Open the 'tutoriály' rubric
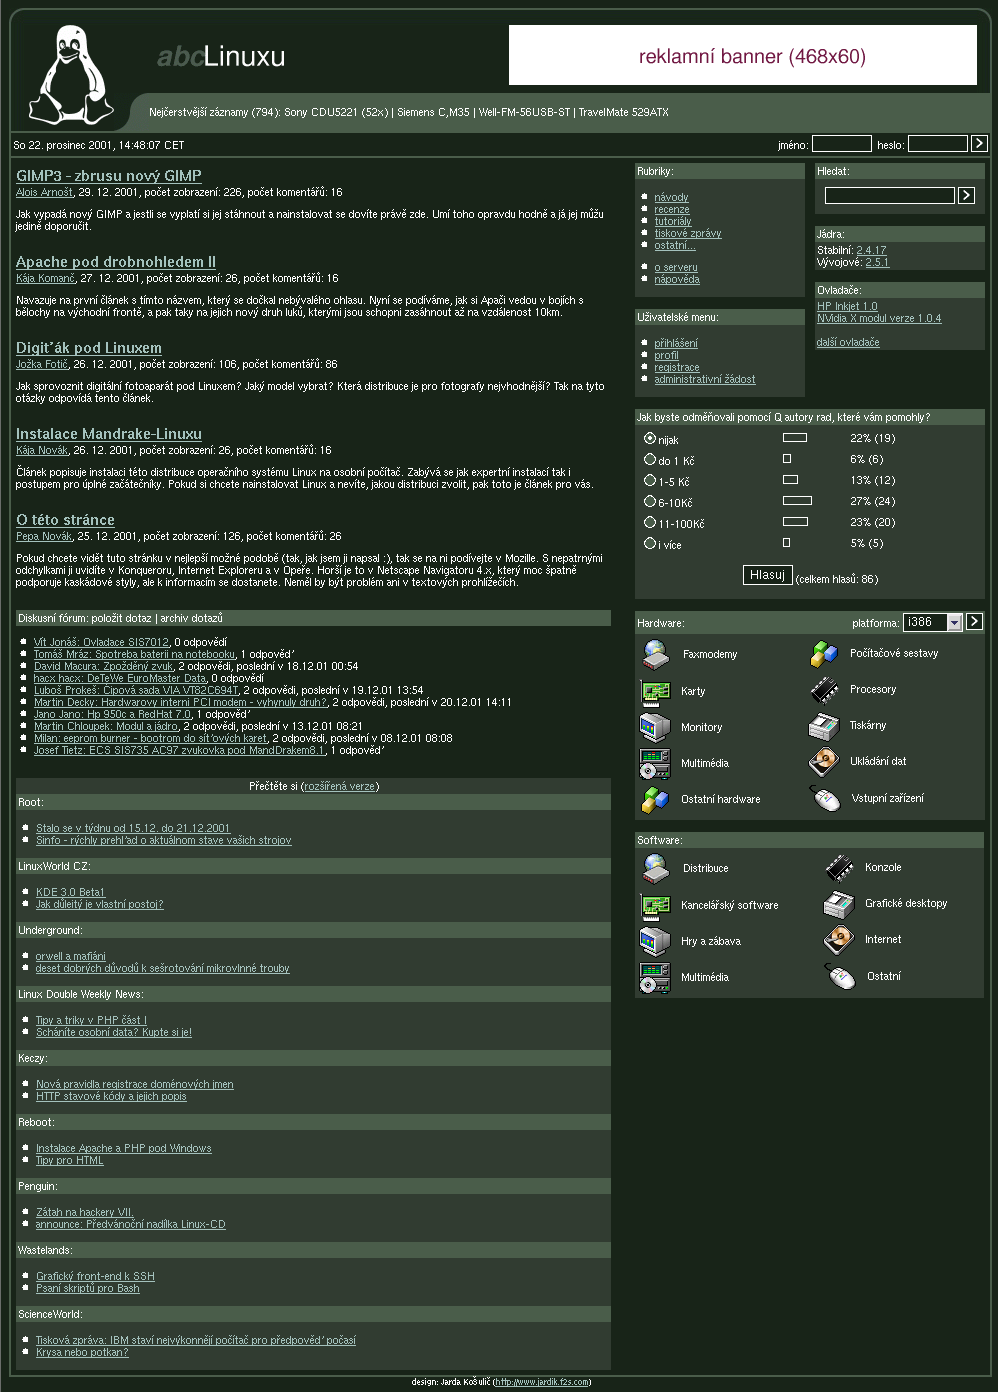 (x=673, y=221)
